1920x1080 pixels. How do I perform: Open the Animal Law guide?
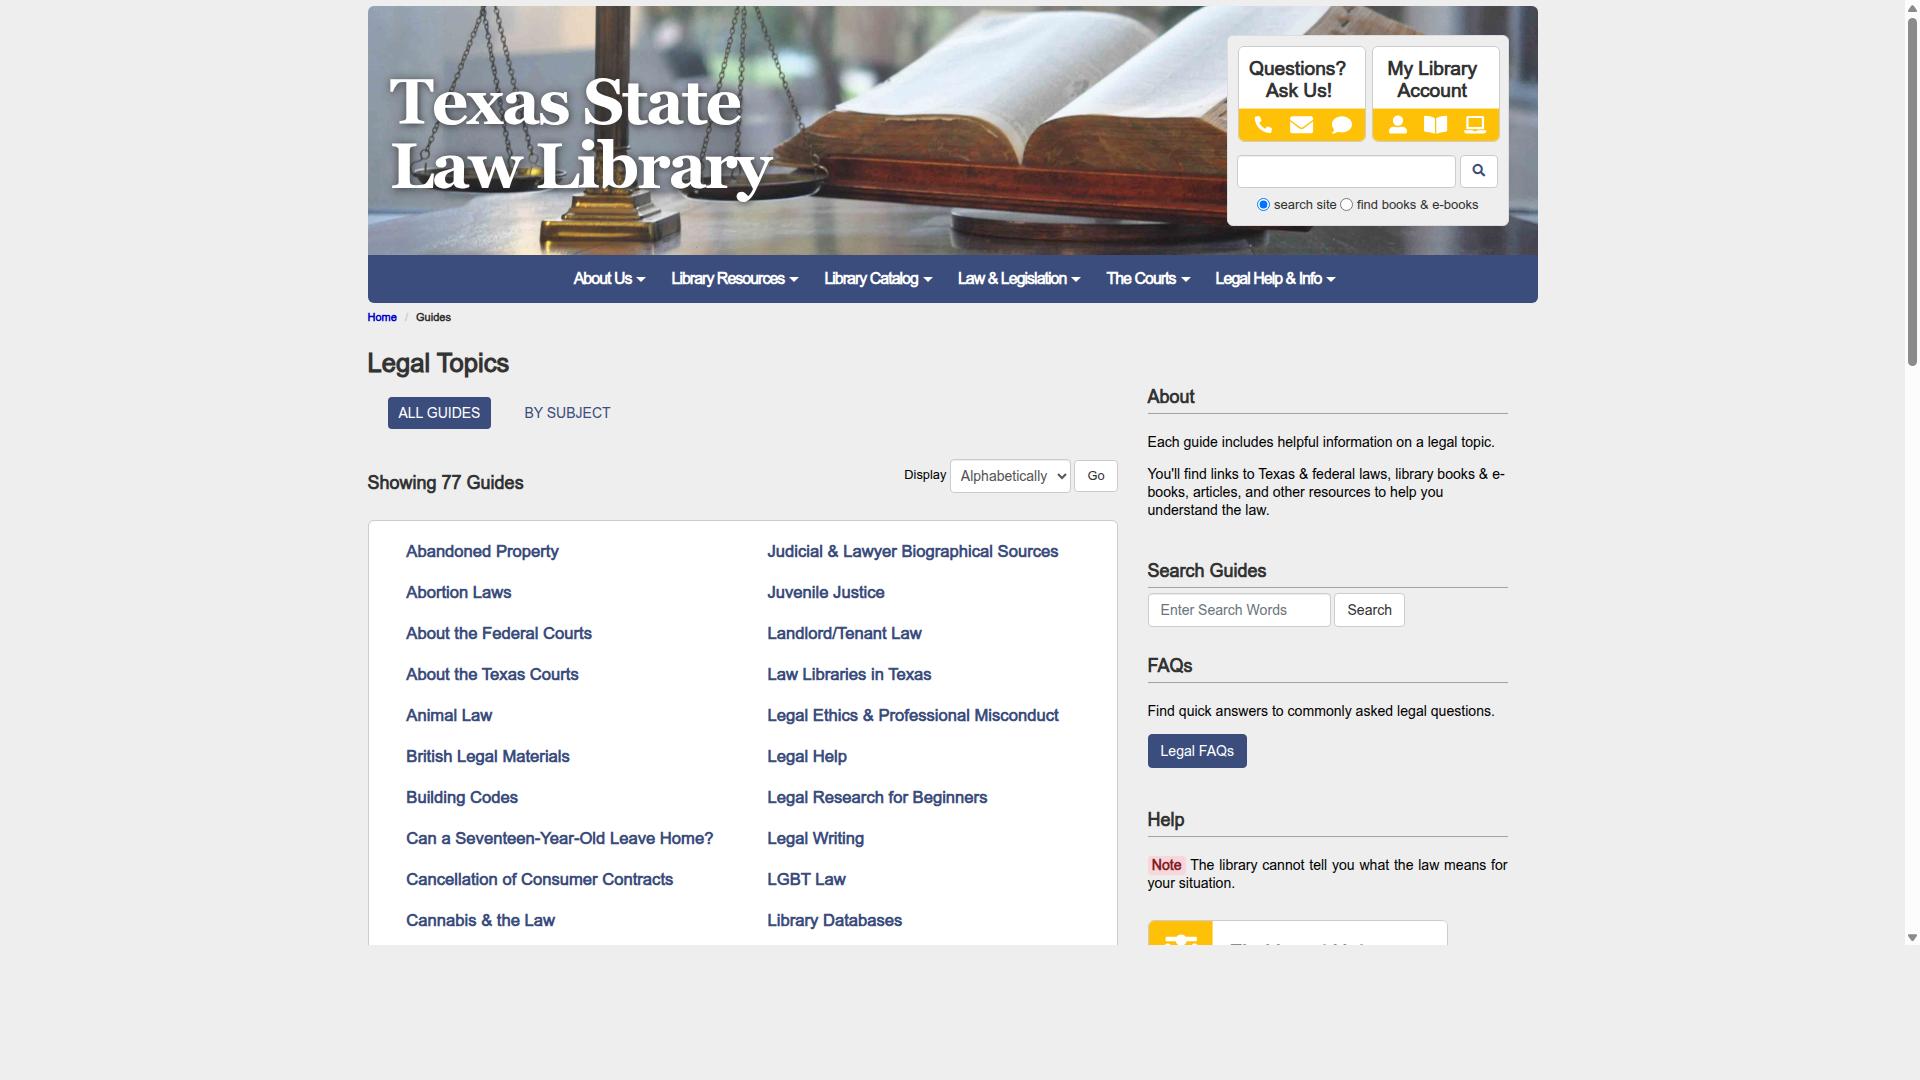[449, 716]
